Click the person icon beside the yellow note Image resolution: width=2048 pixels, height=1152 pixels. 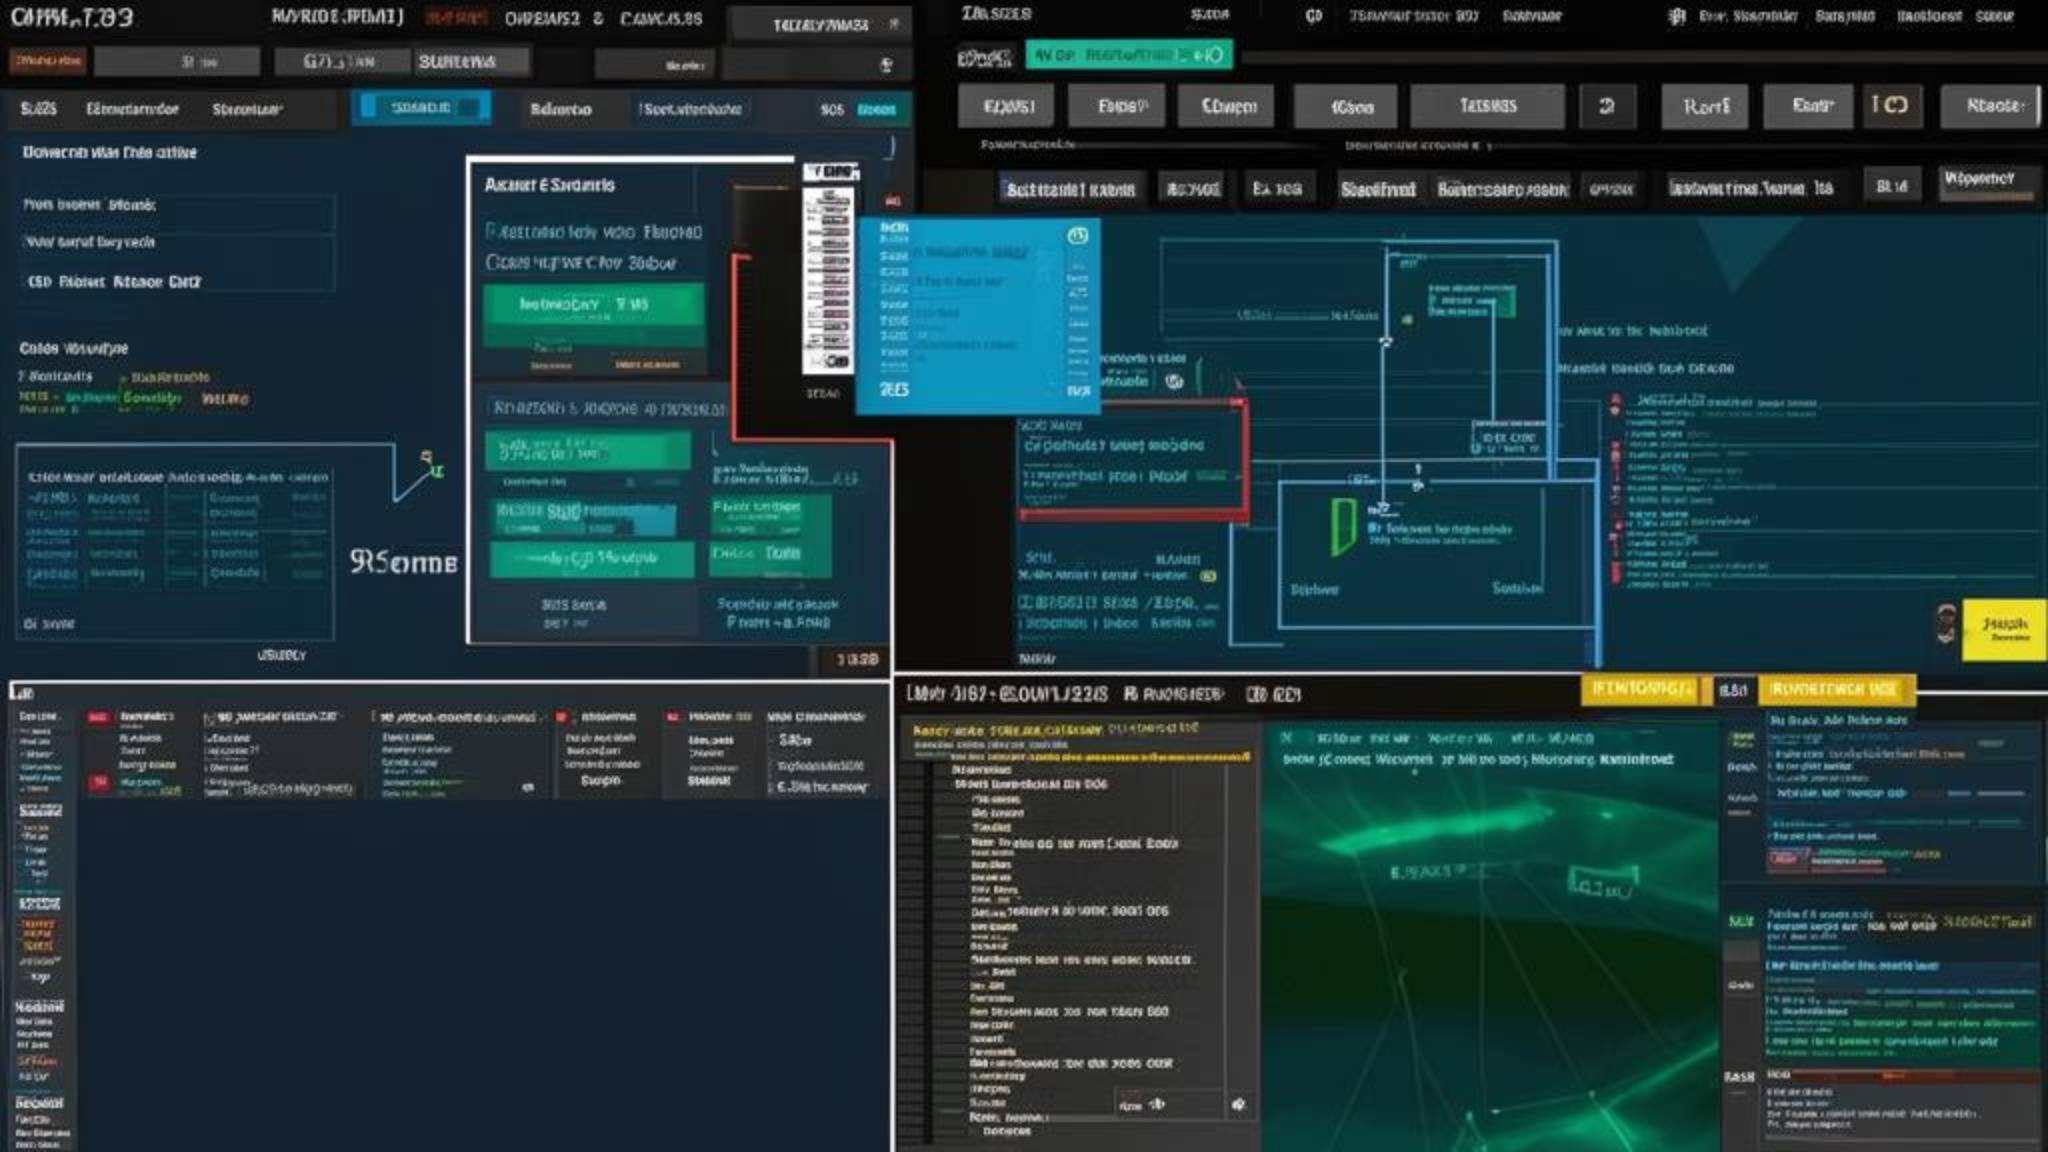point(1946,623)
